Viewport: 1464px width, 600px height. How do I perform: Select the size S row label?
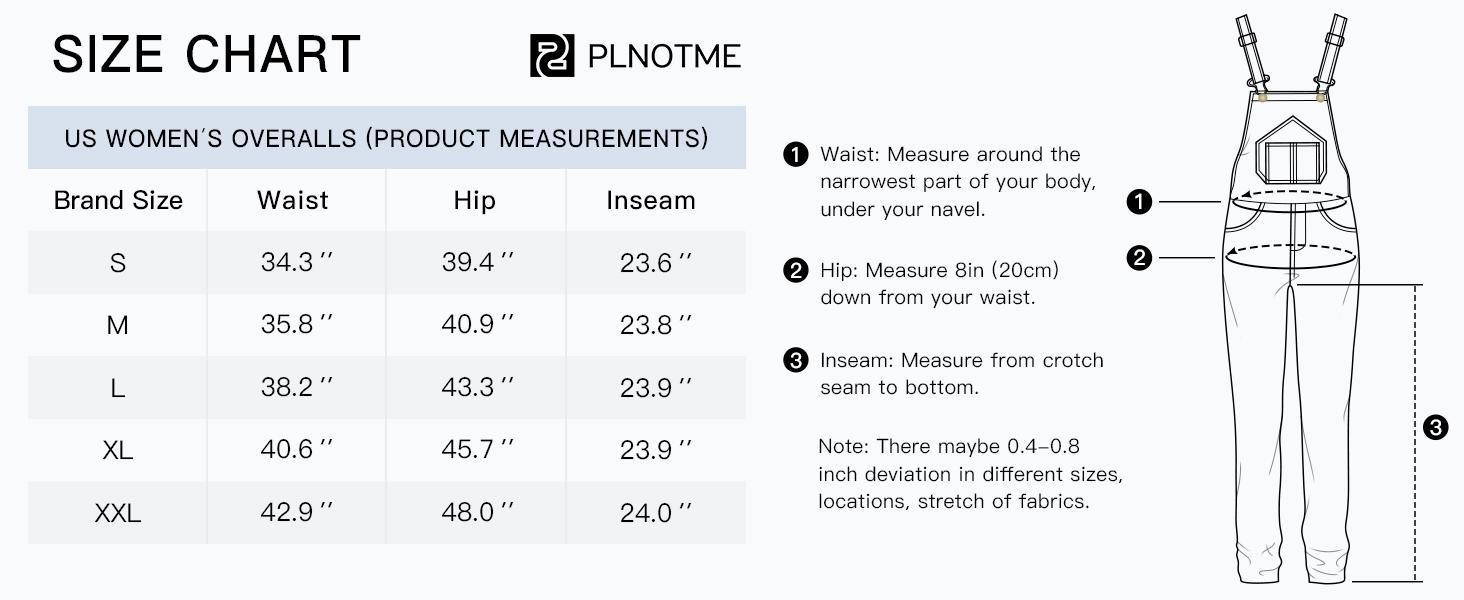tap(118, 263)
